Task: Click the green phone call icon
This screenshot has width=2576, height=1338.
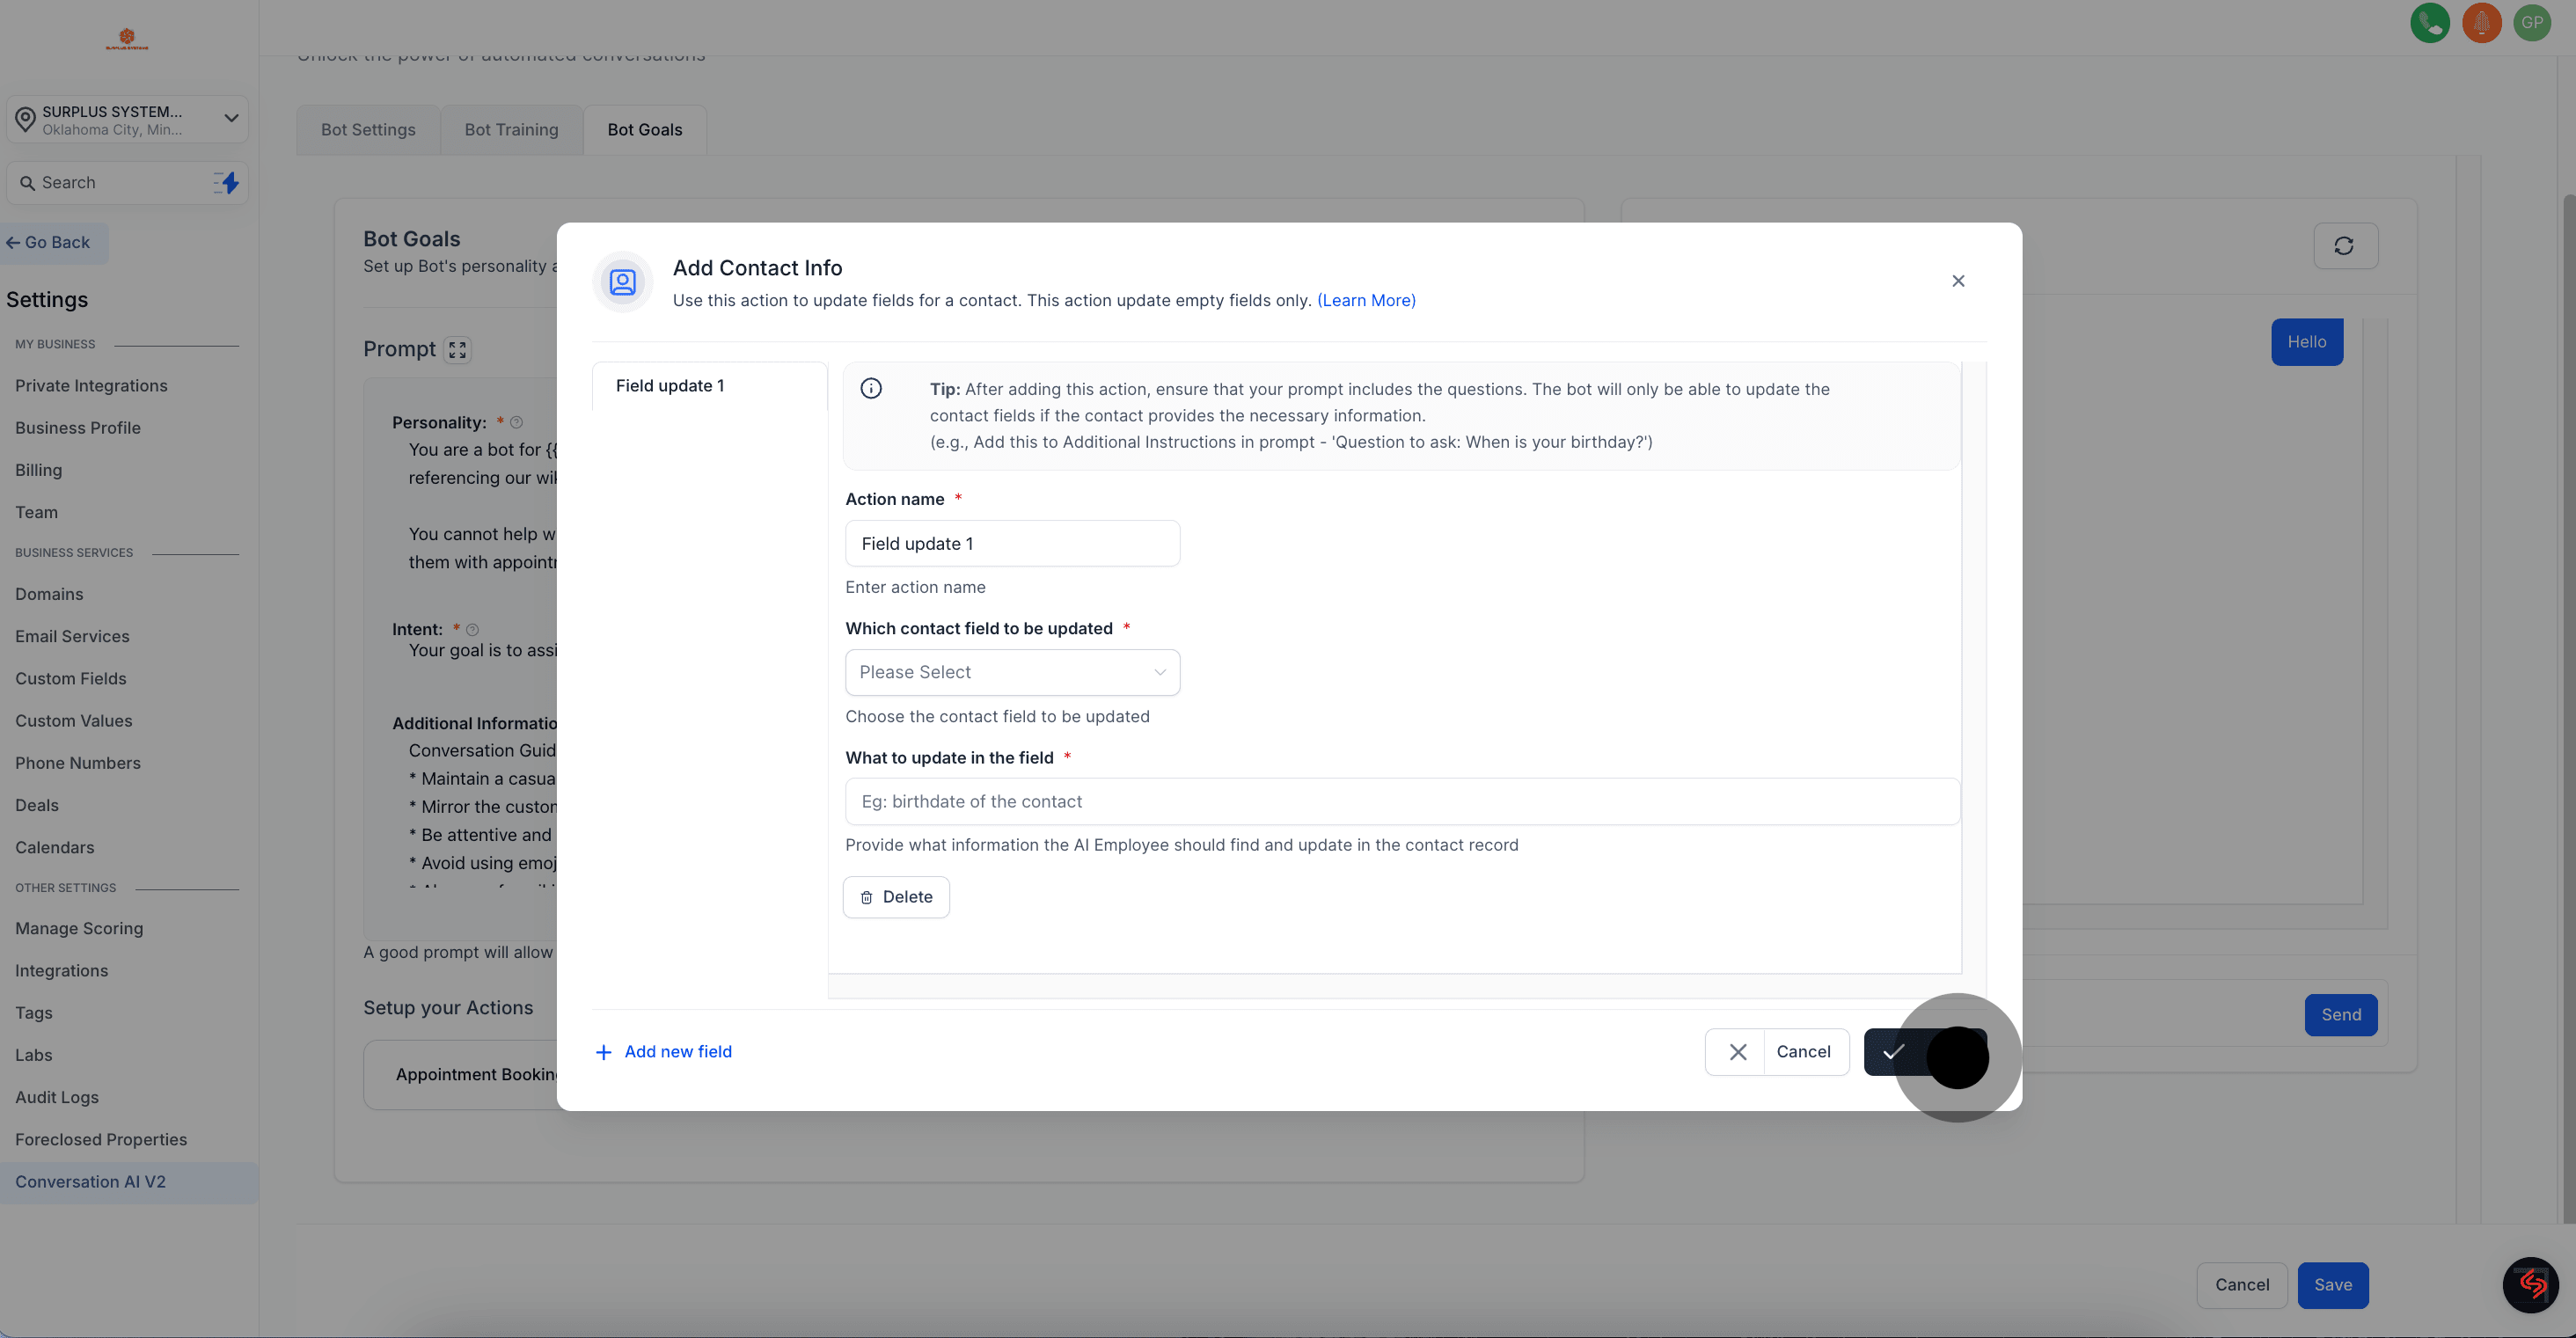Action: point(2429,22)
